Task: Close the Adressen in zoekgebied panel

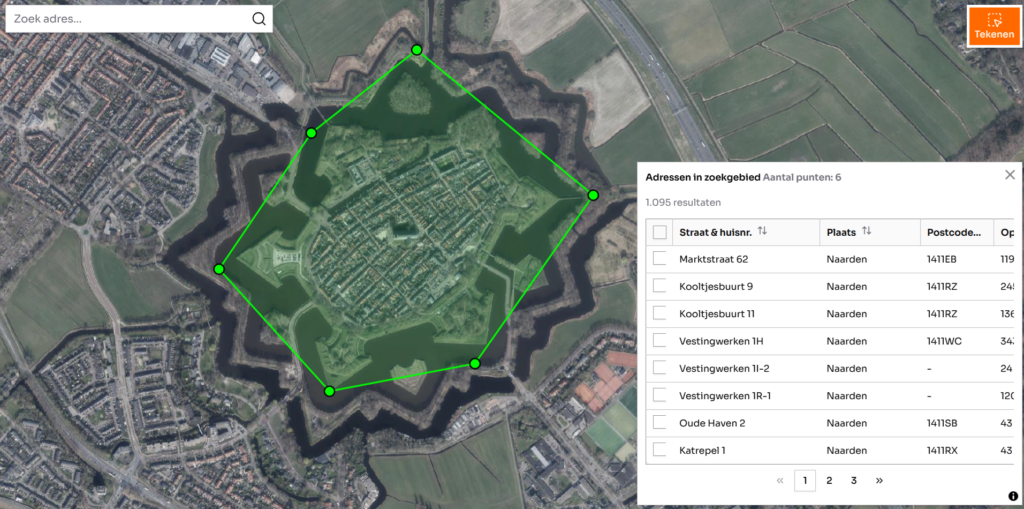Action: 1010,174
